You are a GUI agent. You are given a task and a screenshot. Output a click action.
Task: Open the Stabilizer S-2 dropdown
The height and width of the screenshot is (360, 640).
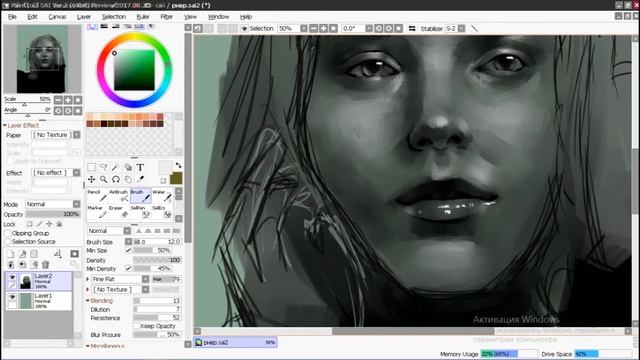[x=461, y=29]
